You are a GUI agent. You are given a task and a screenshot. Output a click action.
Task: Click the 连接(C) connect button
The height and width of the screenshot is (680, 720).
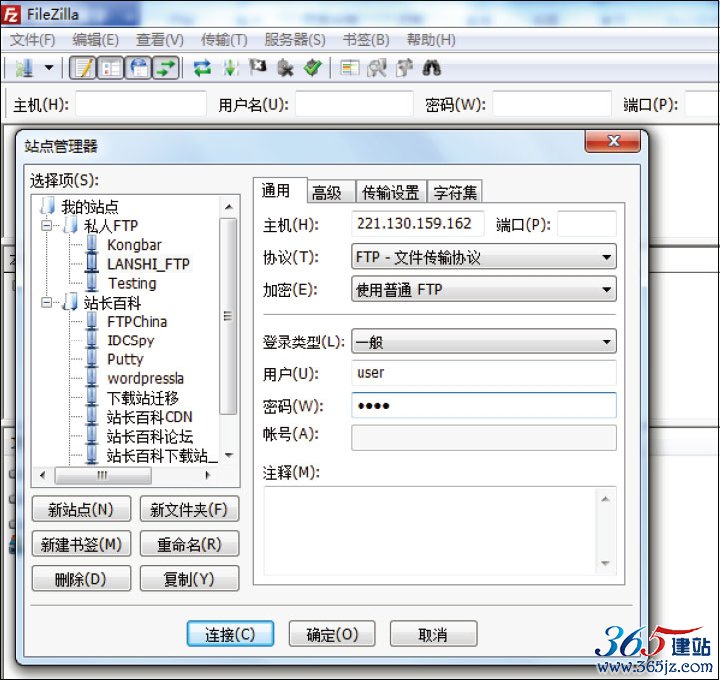(x=230, y=634)
